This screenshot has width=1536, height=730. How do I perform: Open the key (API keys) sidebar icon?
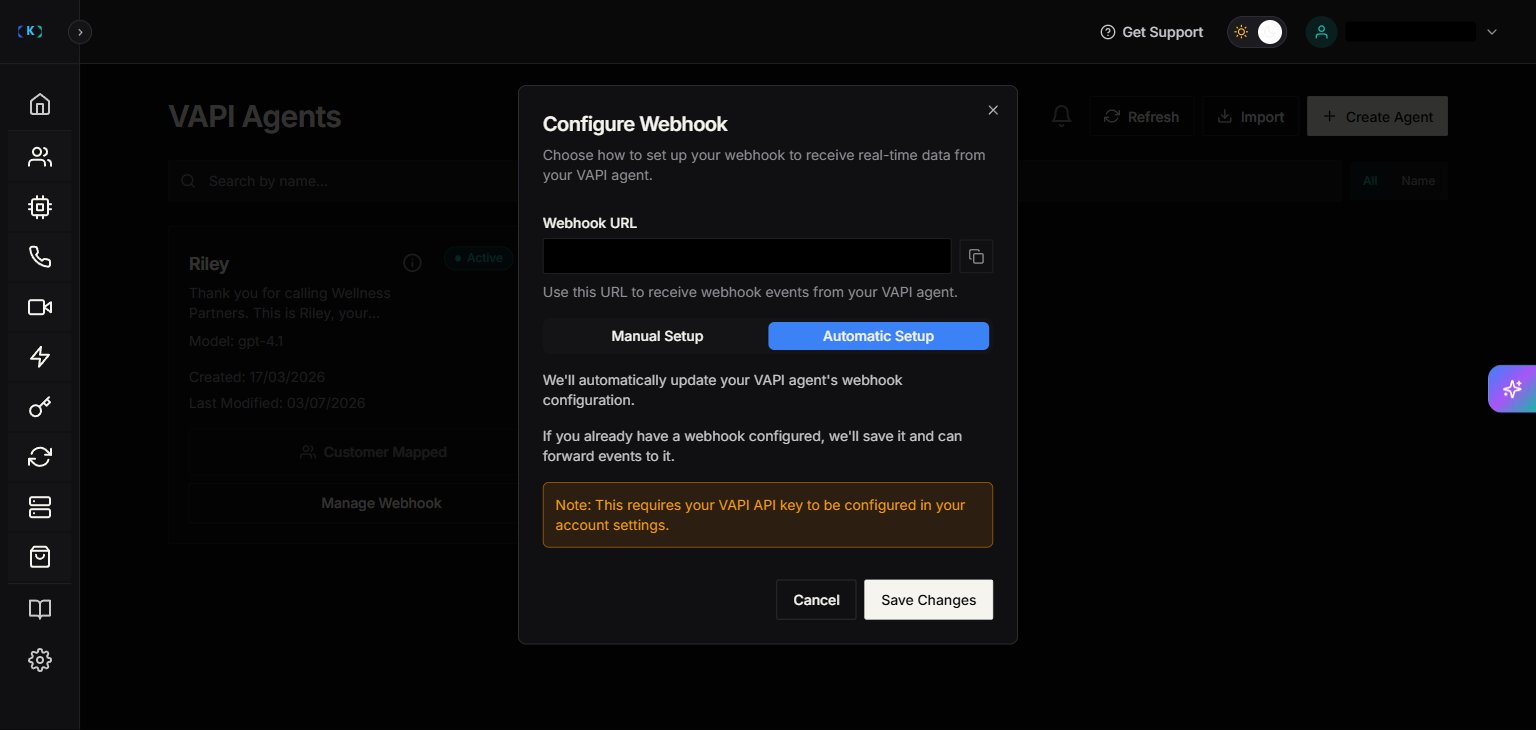(40, 407)
